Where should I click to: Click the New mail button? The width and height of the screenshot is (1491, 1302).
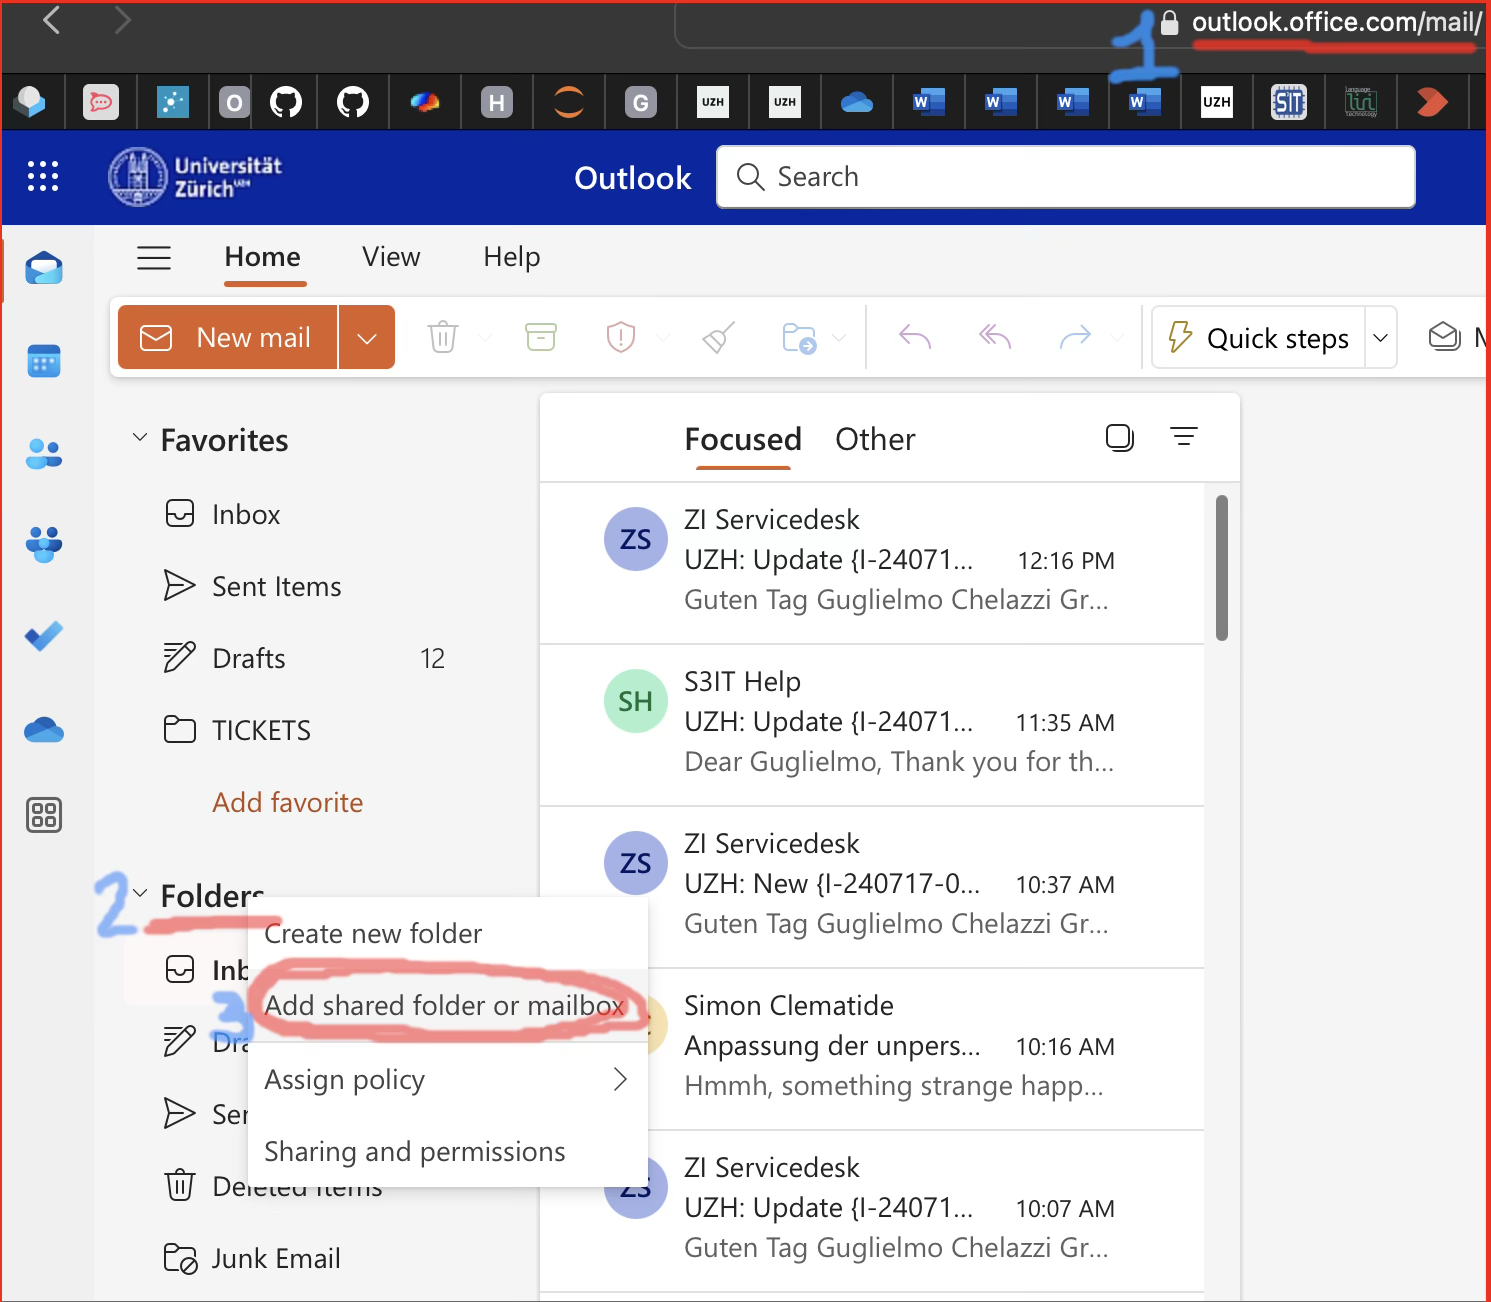click(x=228, y=338)
